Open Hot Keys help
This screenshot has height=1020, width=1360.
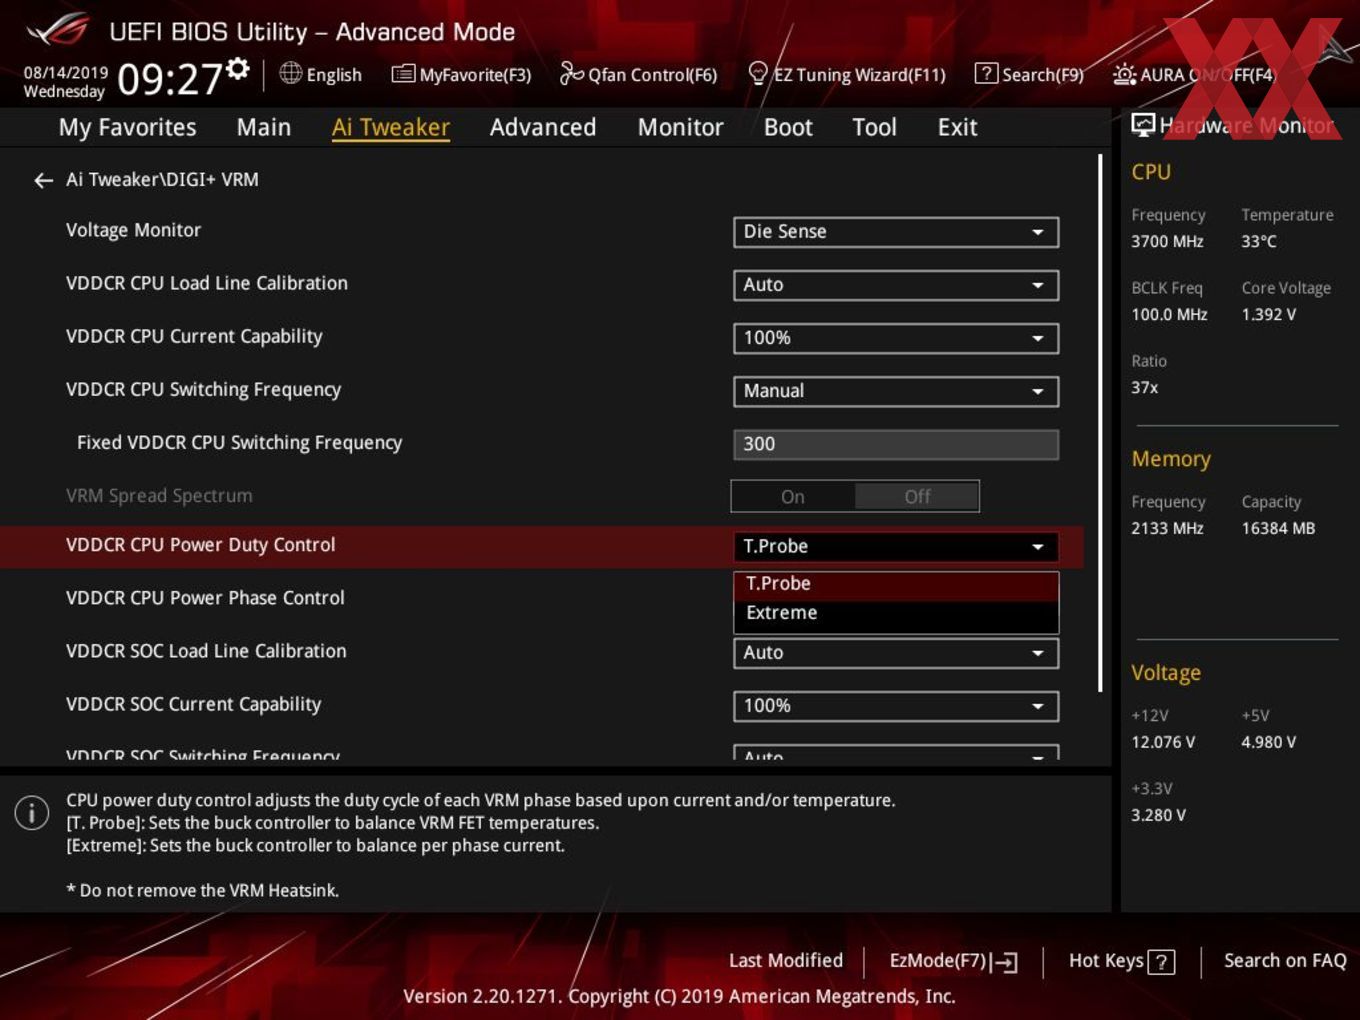[x=1121, y=961]
